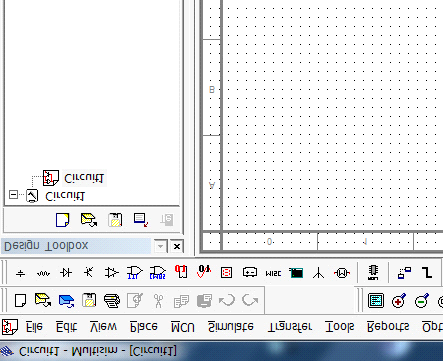This screenshot has width=443, height=361.
Task: Place an Indicator display component
Action: coord(227,273)
